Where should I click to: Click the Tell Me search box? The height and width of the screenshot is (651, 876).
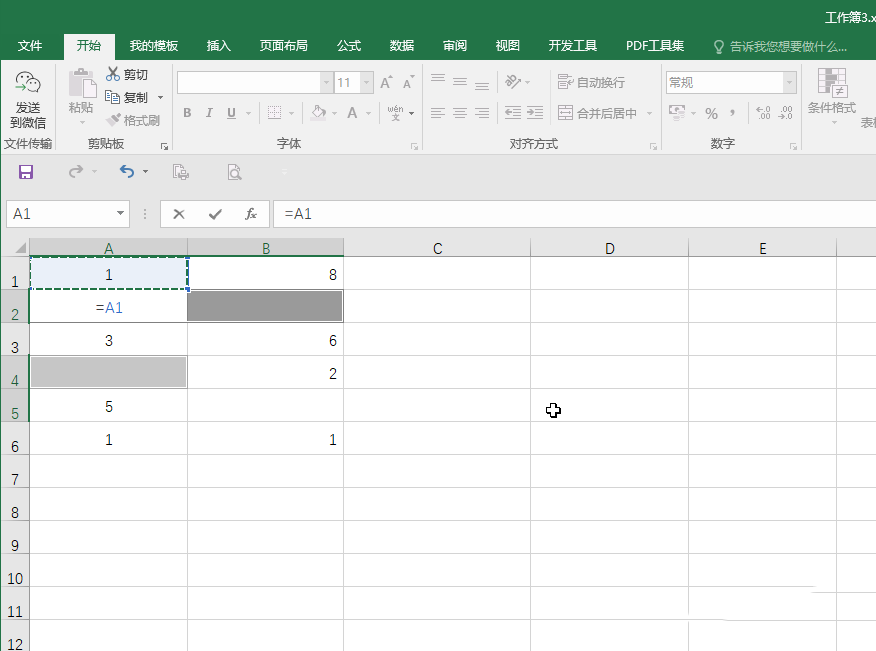(781, 46)
